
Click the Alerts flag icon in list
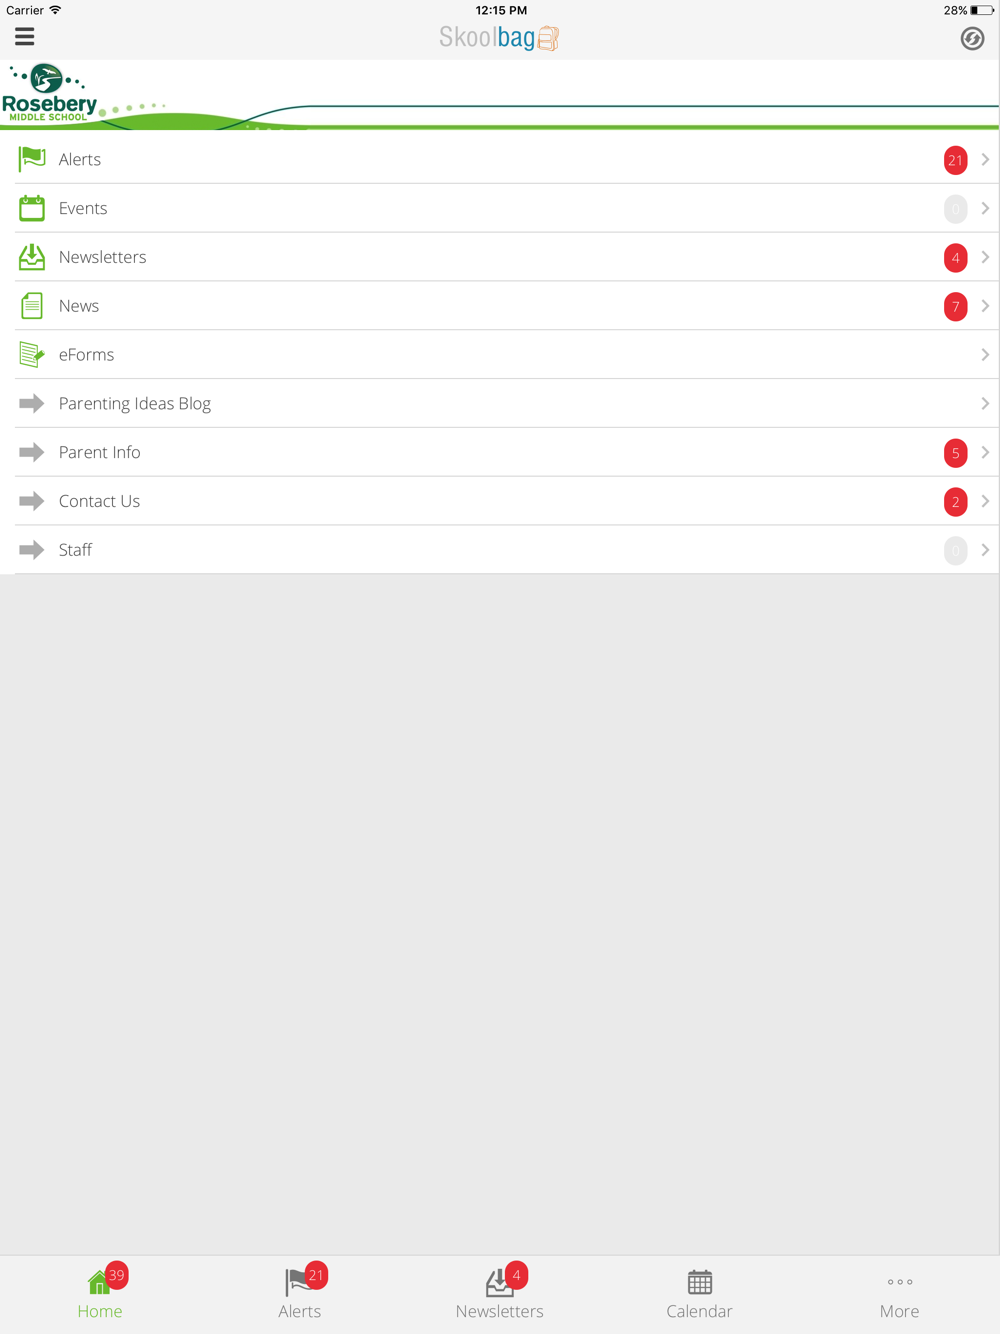[x=32, y=159]
